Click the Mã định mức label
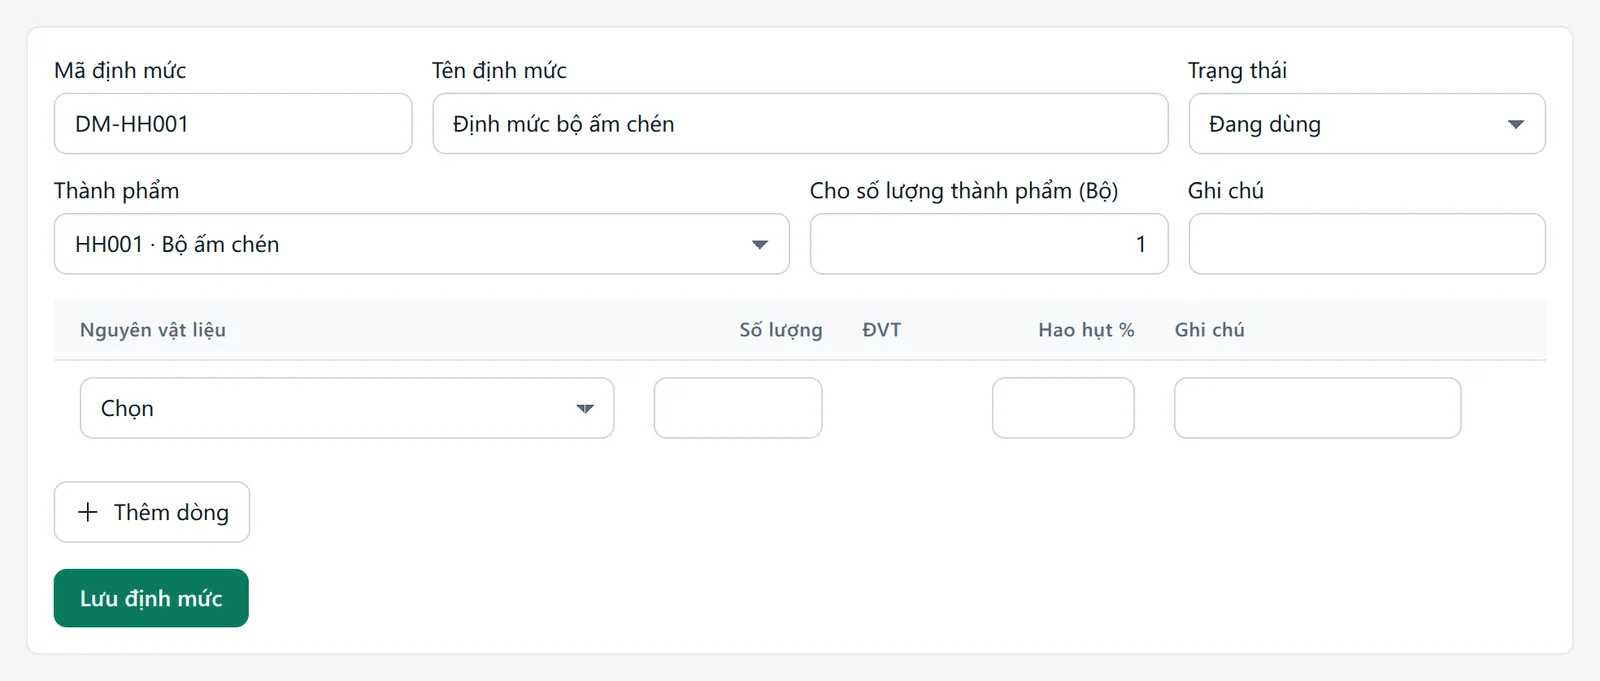This screenshot has height=681, width=1600. [120, 70]
